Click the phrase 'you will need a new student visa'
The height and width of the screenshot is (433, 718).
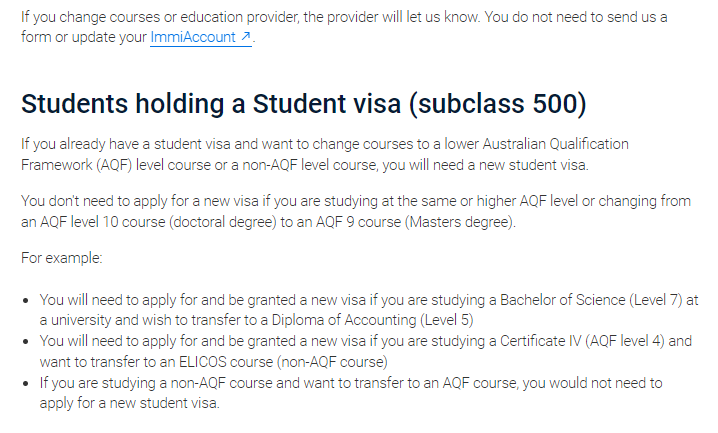[484, 165]
